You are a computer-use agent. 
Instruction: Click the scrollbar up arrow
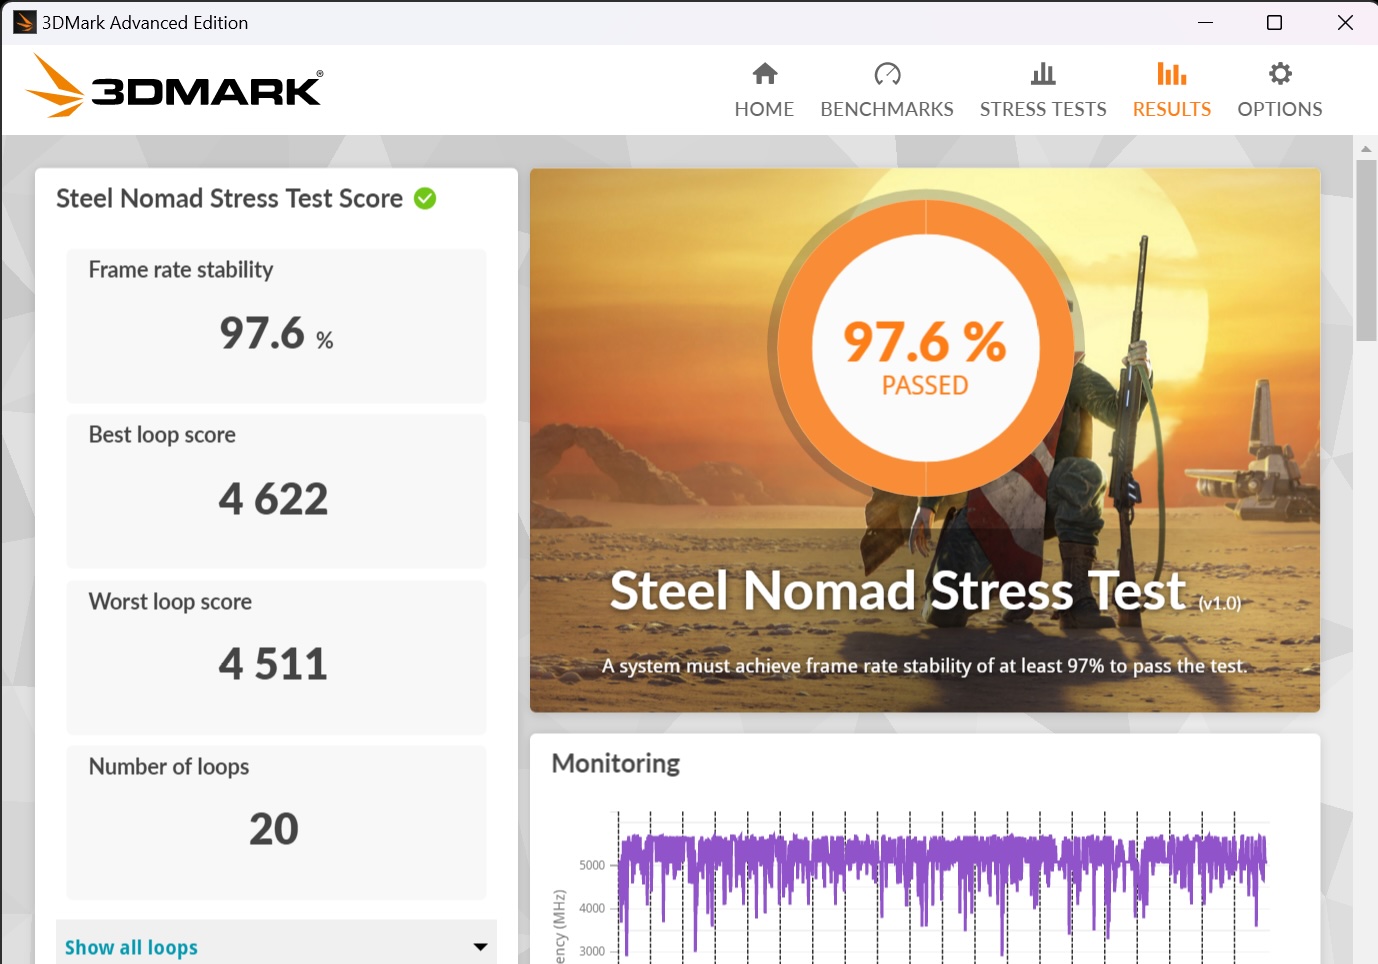(1366, 148)
